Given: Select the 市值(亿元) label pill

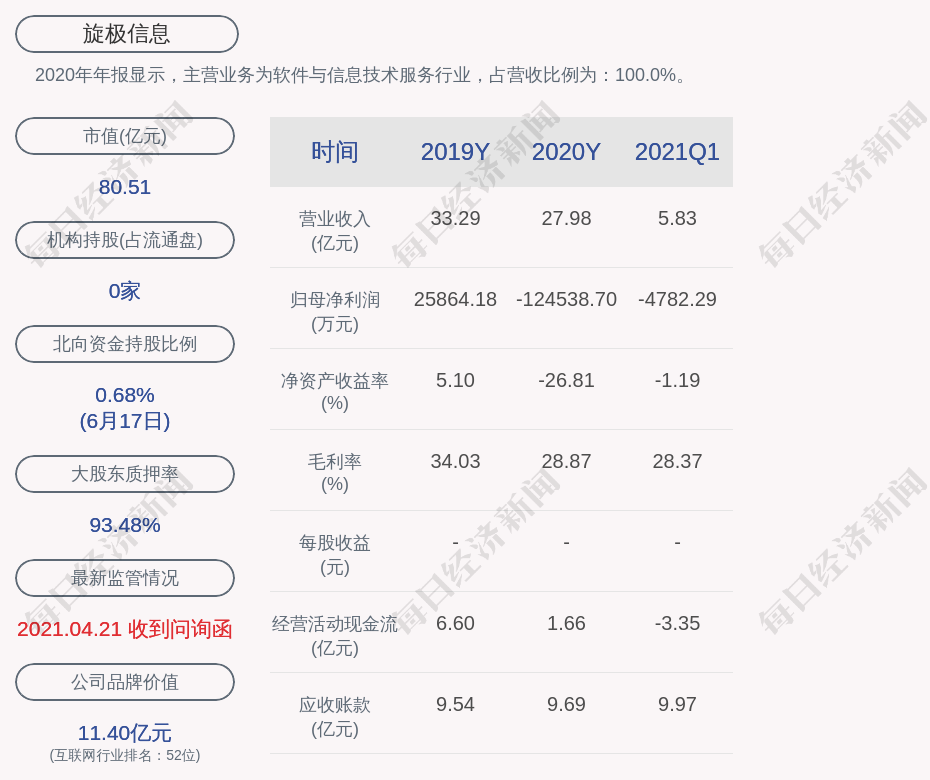Looking at the screenshot, I should tap(125, 136).
